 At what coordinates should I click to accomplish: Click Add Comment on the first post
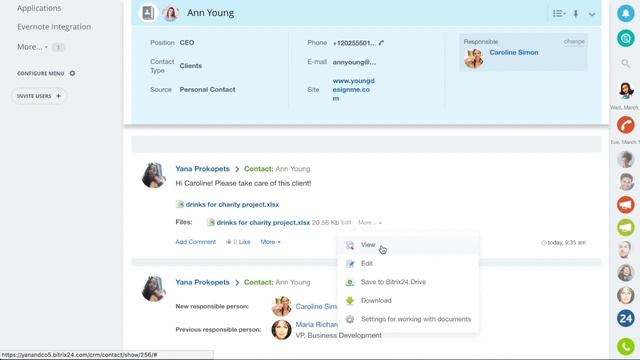coord(196,242)
